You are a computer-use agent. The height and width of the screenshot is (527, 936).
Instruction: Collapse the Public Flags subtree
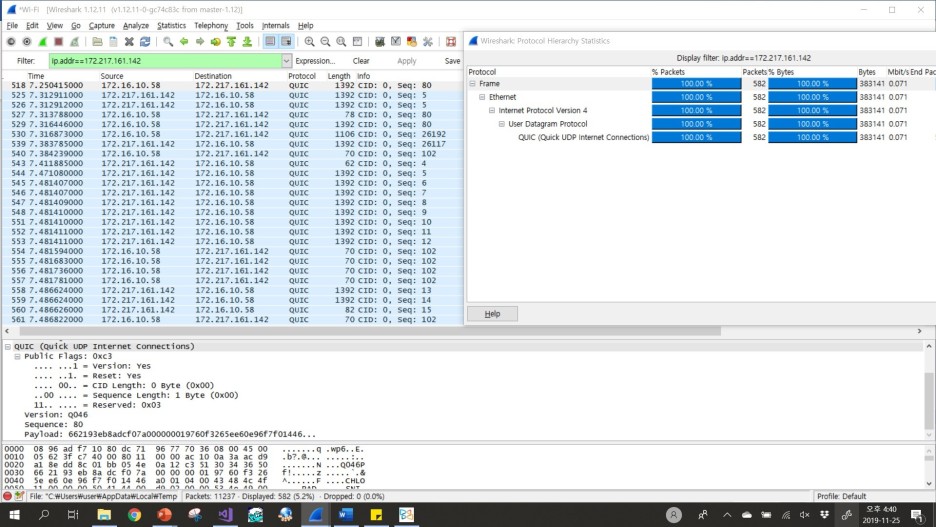[17, 356]
